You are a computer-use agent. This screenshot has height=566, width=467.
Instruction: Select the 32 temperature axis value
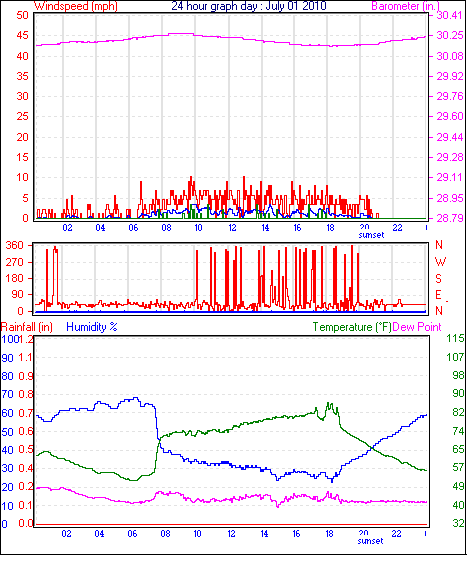(458, 523)
